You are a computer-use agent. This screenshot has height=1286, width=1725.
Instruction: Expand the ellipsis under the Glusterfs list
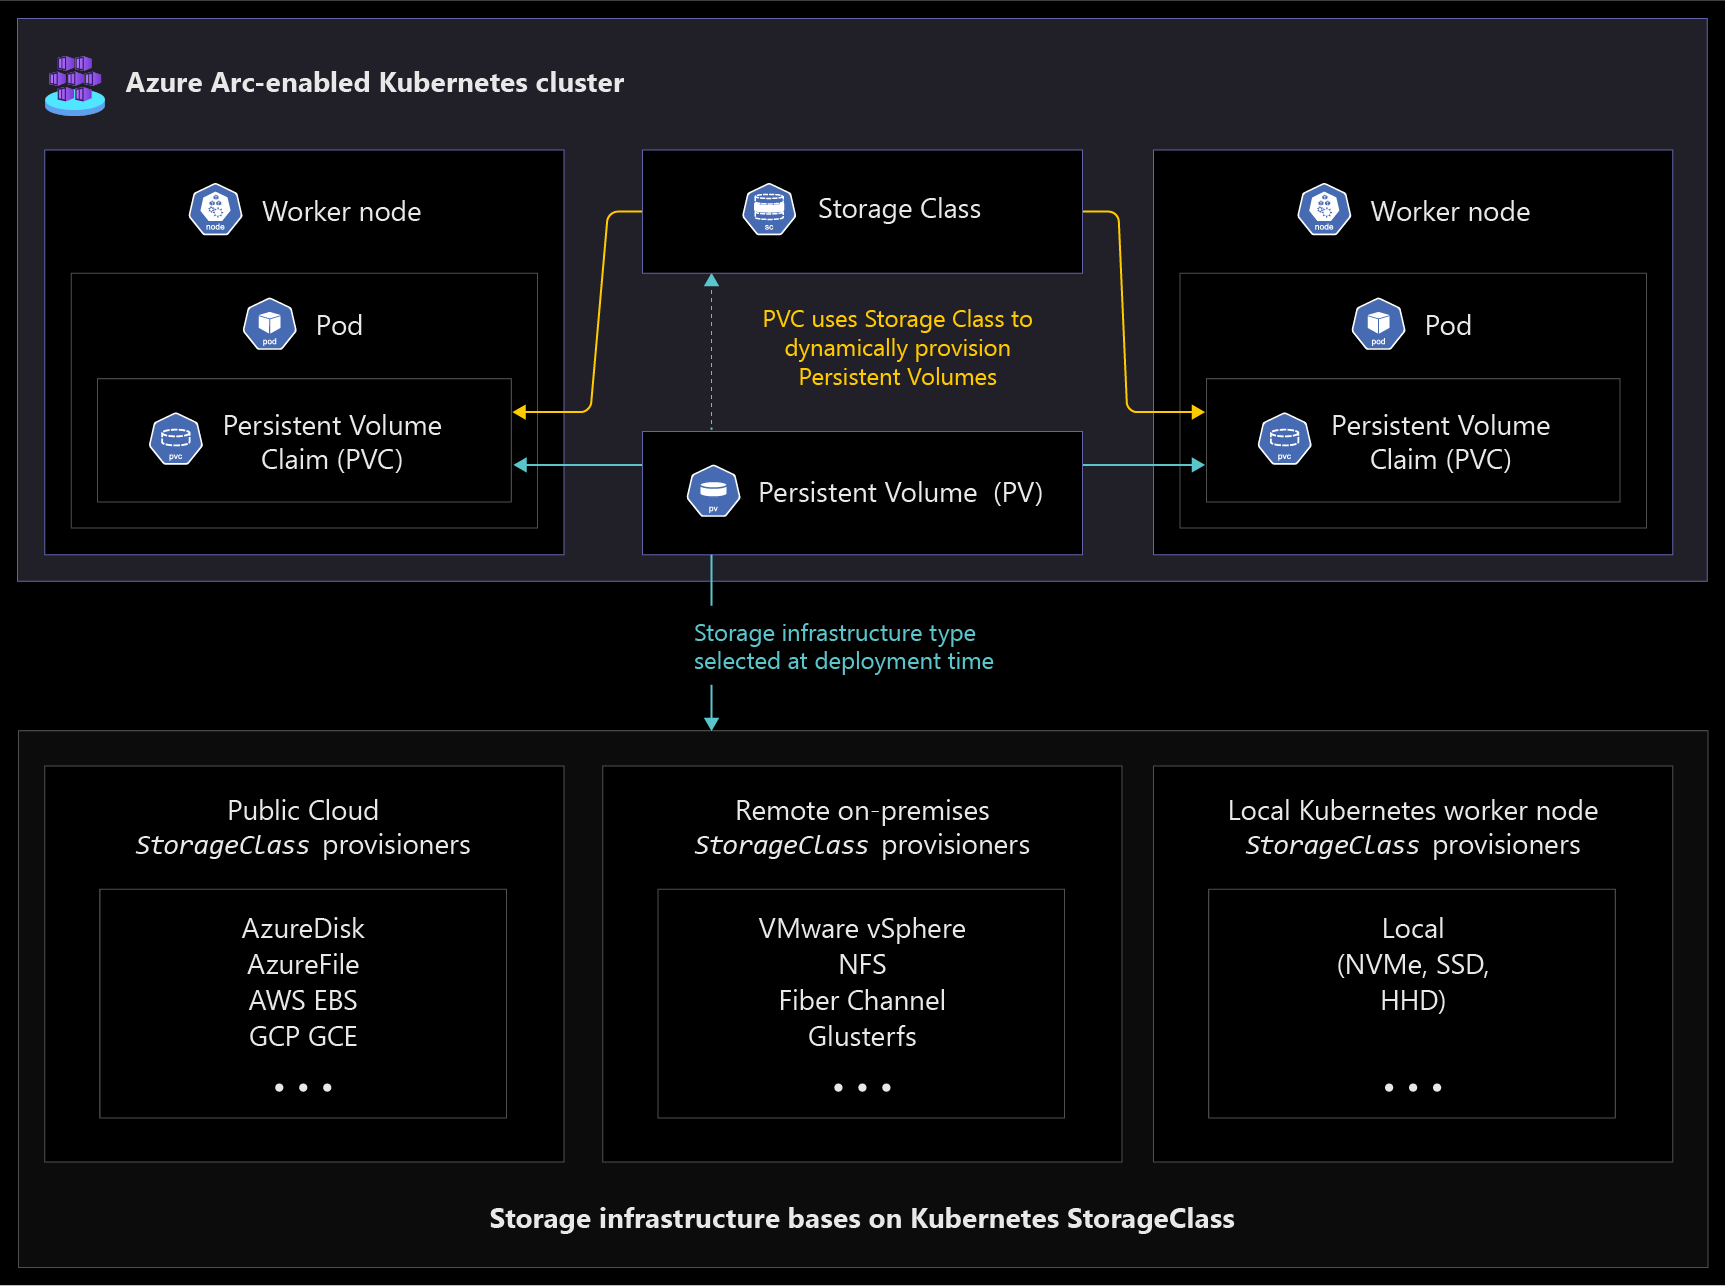coord(861,1087)
